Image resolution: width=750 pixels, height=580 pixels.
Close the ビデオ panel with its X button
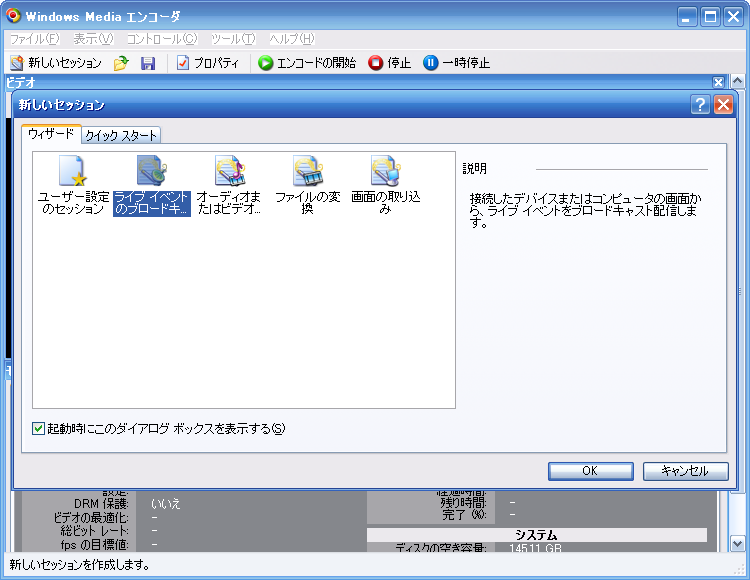pos(718,82)
